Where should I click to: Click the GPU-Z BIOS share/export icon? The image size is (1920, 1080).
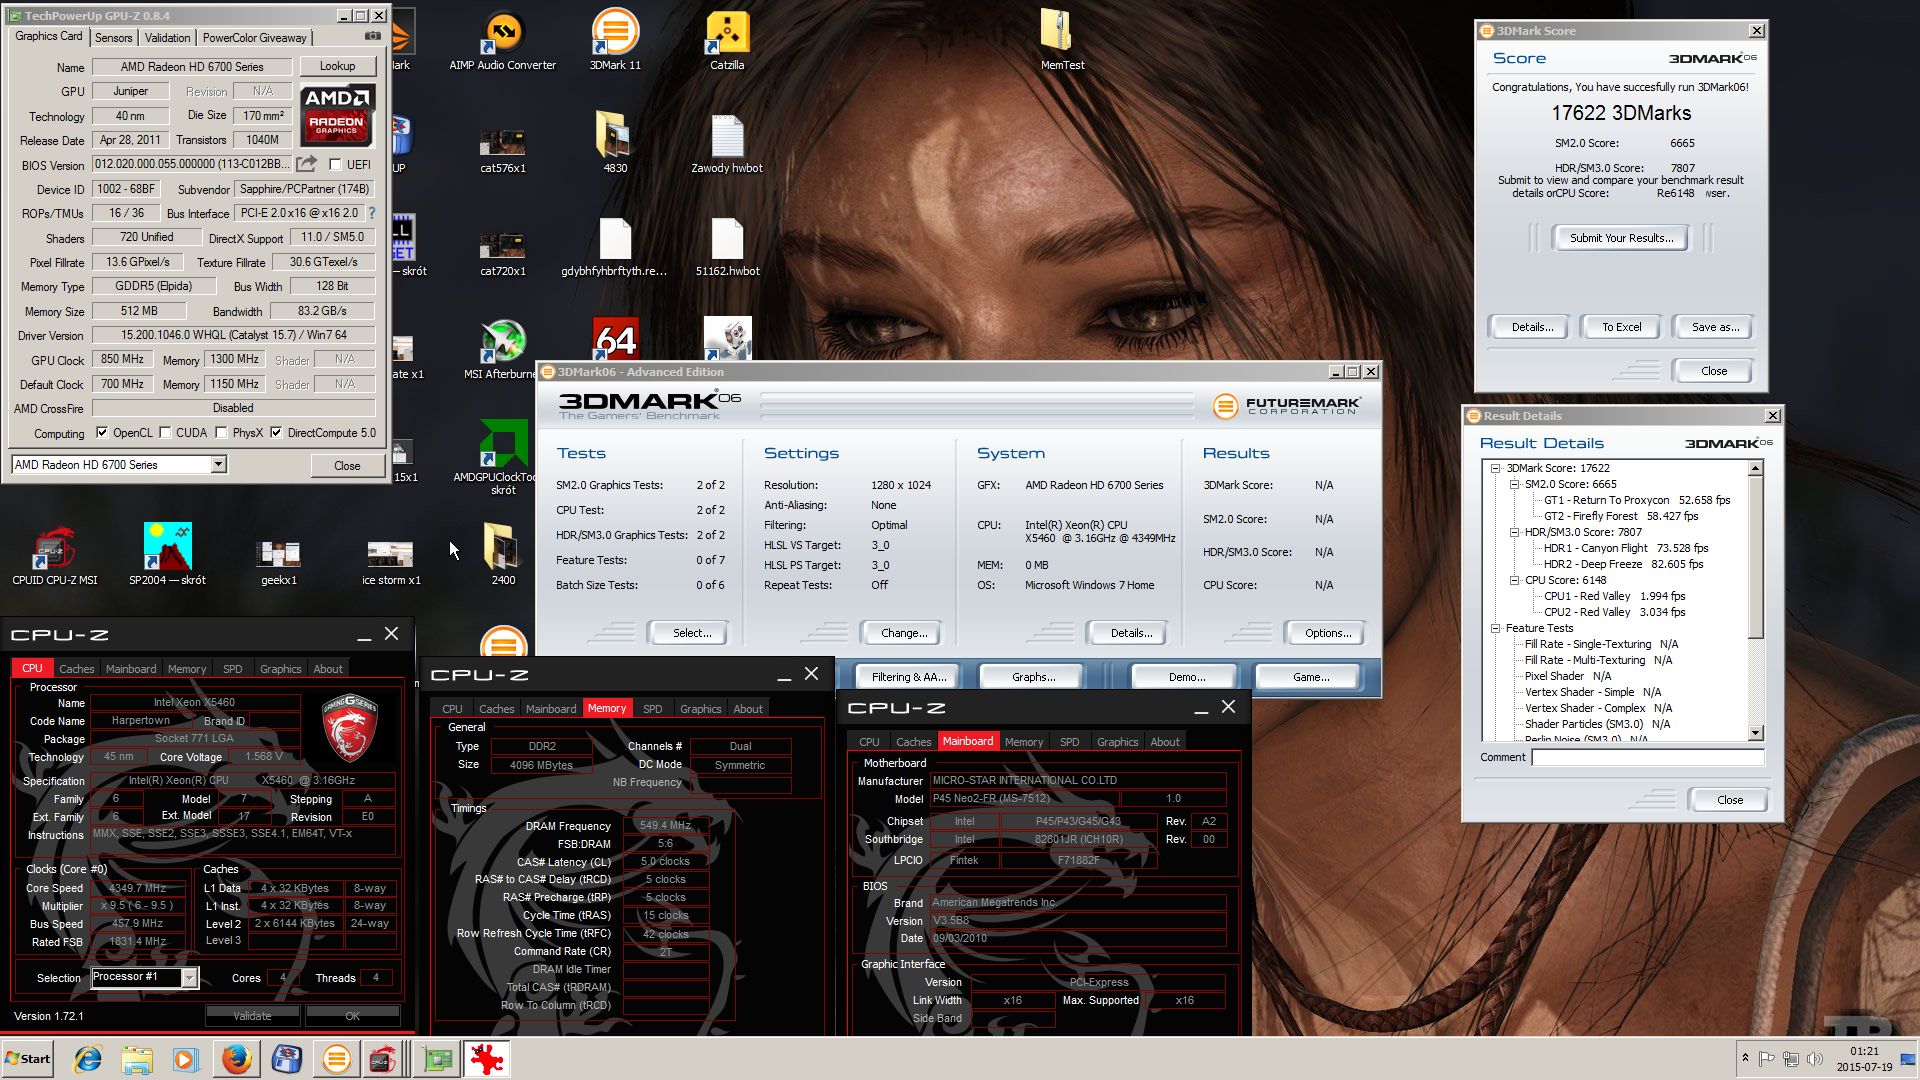point(307,164)
